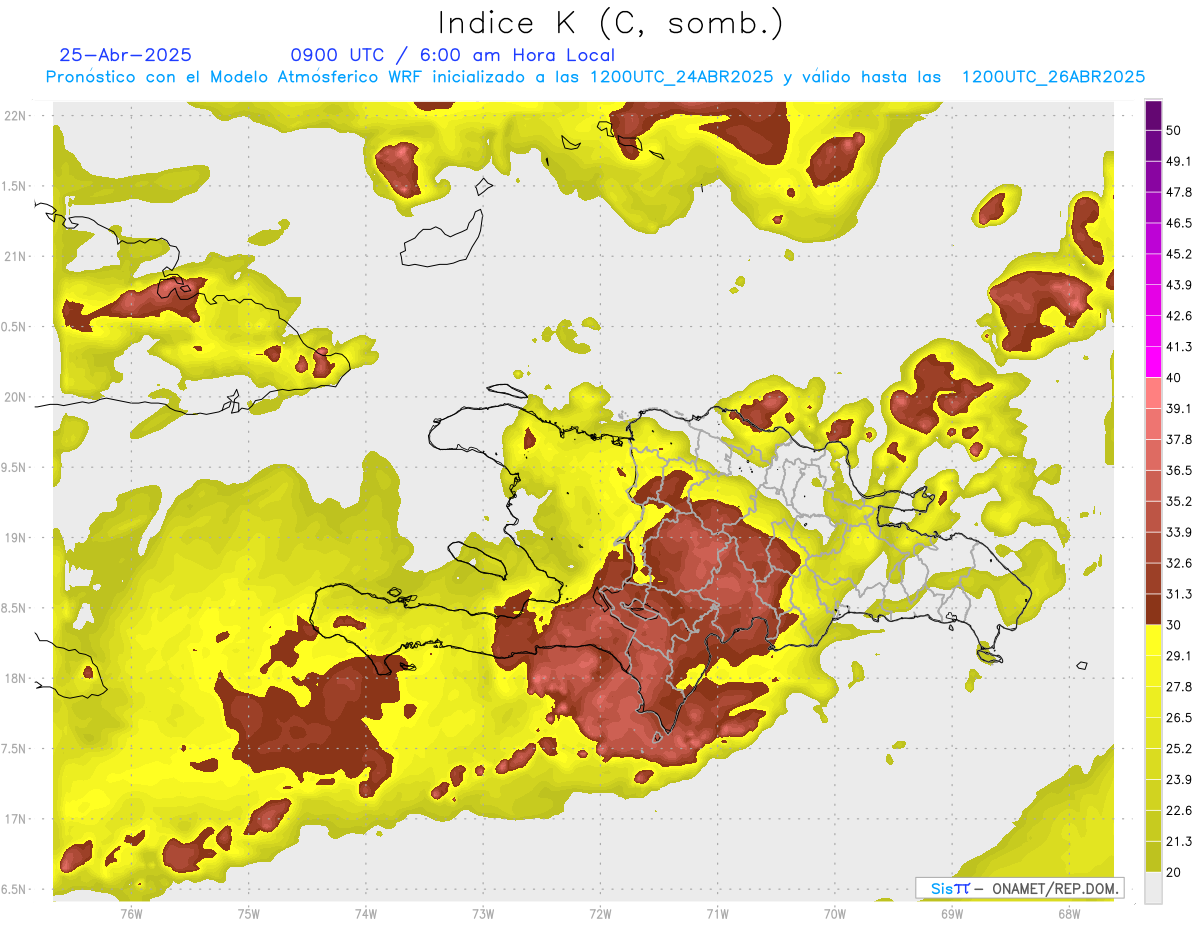Click the "41.3" color scale label
This screenshot has height=927, width=1200.
click(x=1179, y=347)
